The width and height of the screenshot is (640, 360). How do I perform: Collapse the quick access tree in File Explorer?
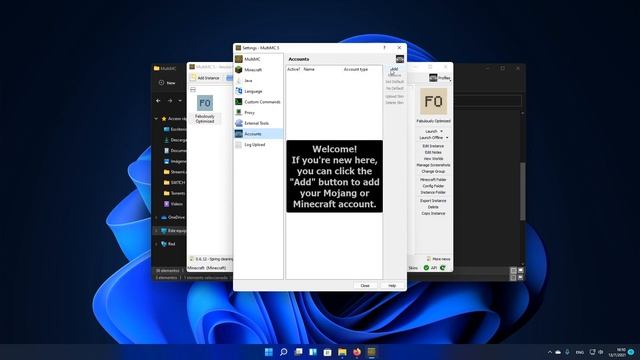click(x=156, y=119)
